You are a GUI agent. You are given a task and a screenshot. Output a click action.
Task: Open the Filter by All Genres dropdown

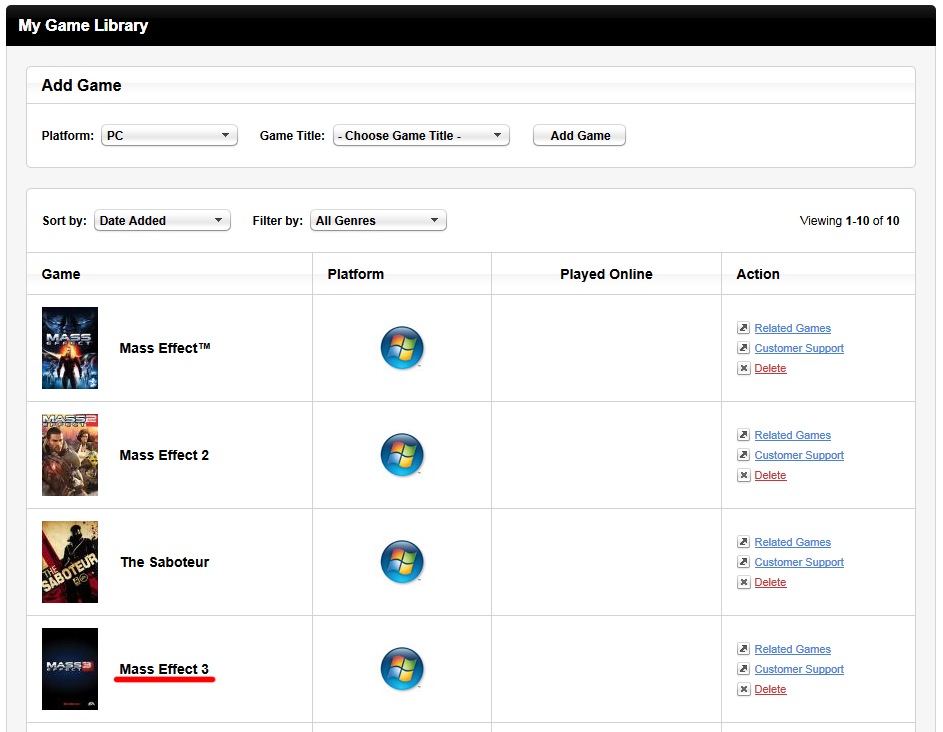(378, 220)
